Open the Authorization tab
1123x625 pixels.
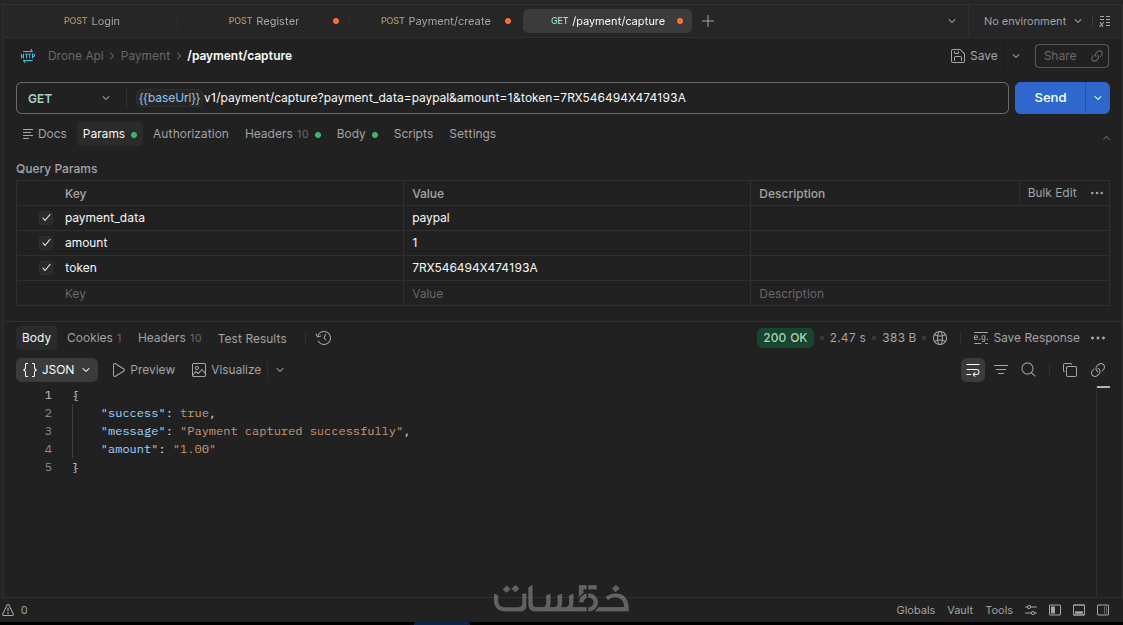point(191,134)
